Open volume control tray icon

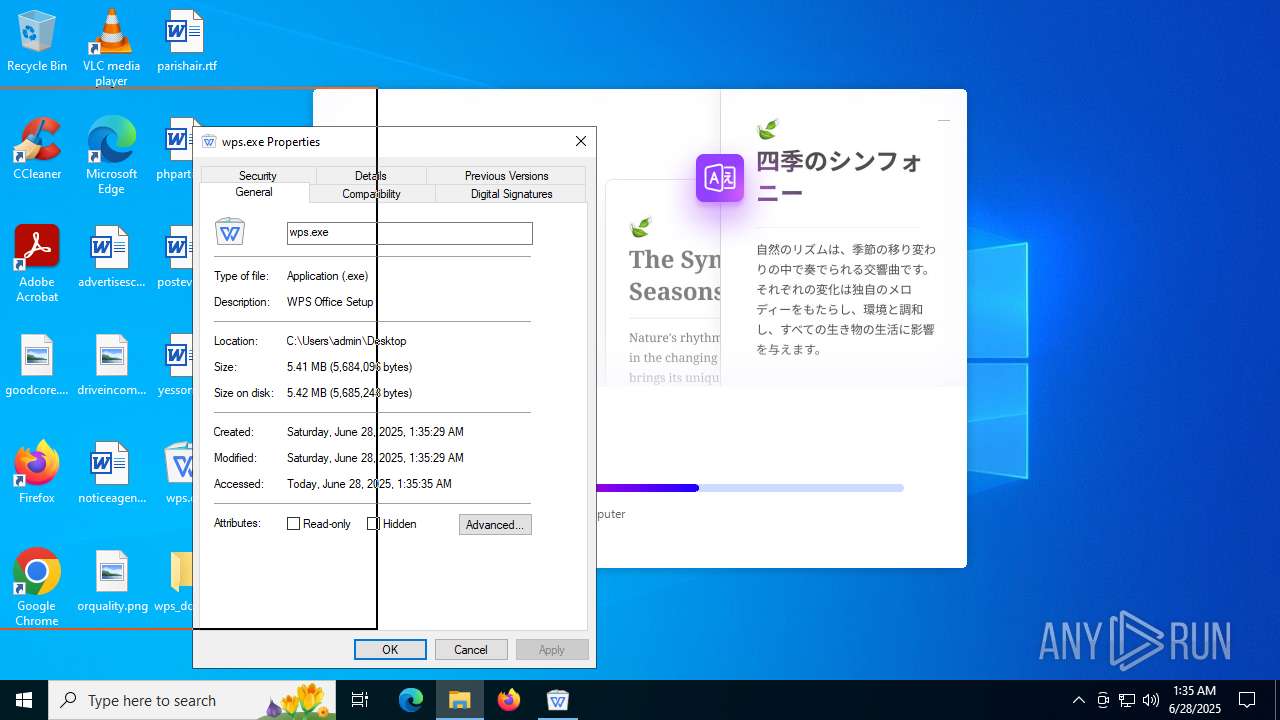click(x=1151, y=700)
